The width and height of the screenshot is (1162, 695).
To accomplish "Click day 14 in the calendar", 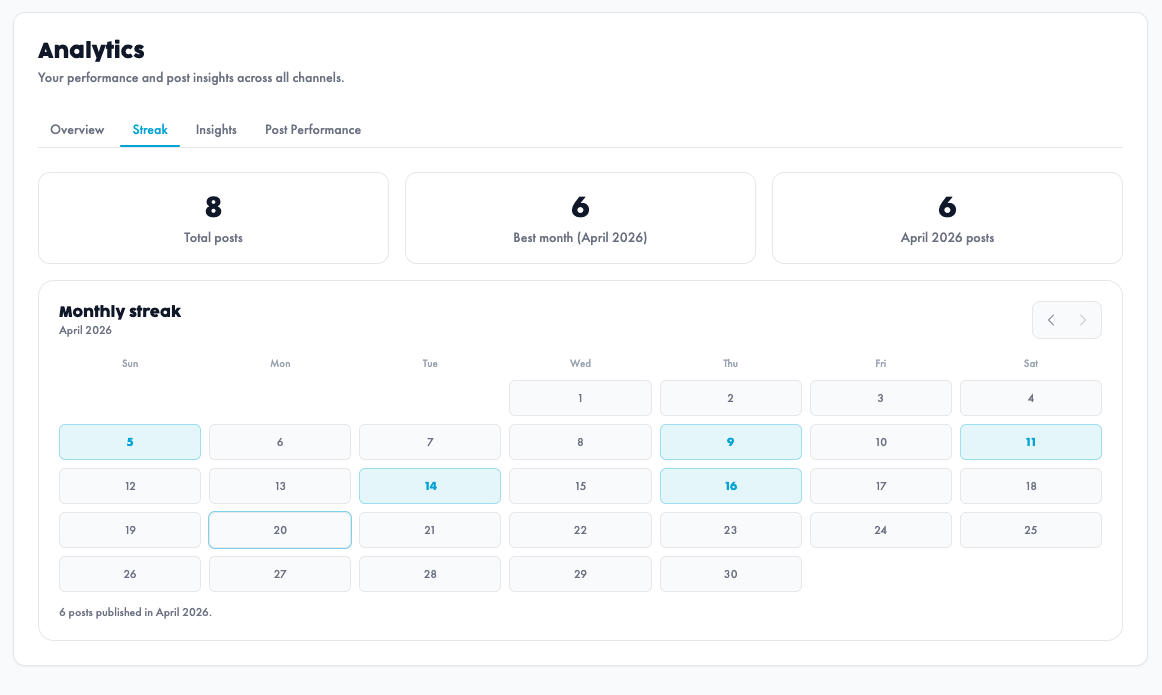I will (429, 485).
